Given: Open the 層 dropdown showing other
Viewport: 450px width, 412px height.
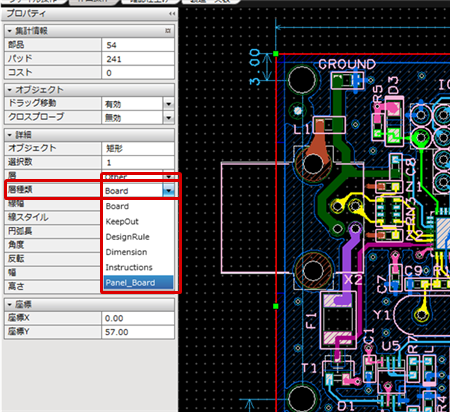Looking at the screenshot, I should 169,176.
